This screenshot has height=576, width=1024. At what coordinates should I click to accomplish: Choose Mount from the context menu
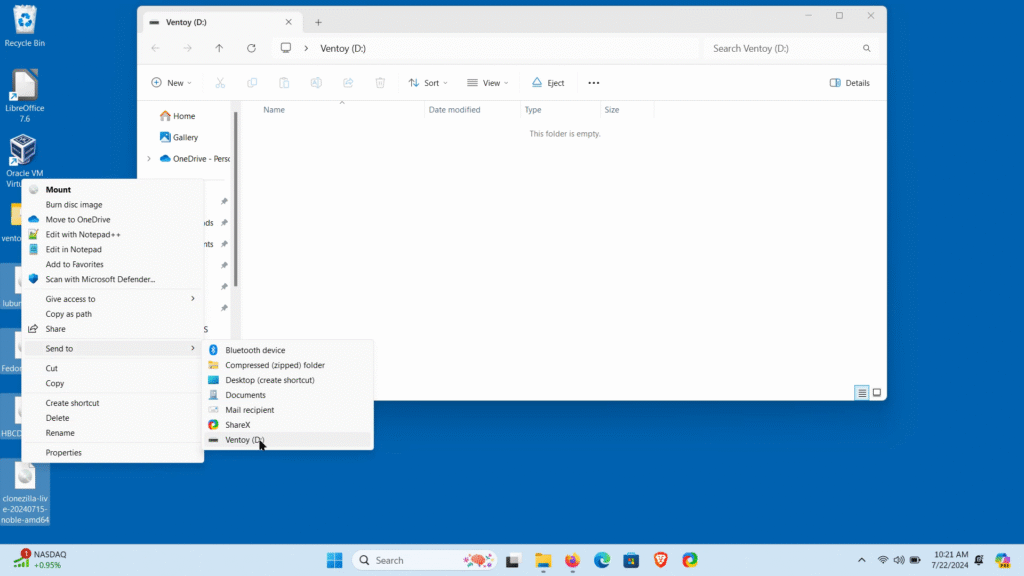(58, 189)
